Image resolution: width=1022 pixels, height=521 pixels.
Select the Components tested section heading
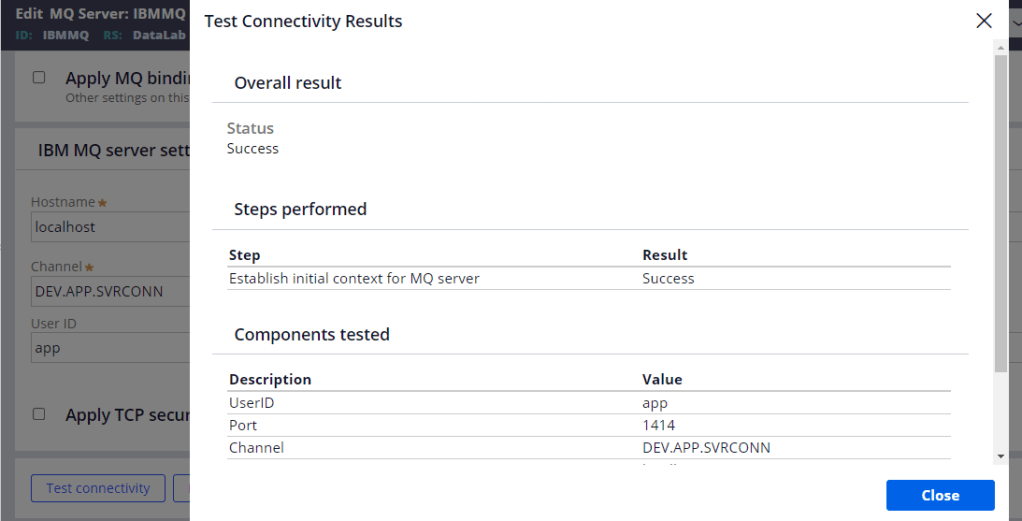(312, 334)
